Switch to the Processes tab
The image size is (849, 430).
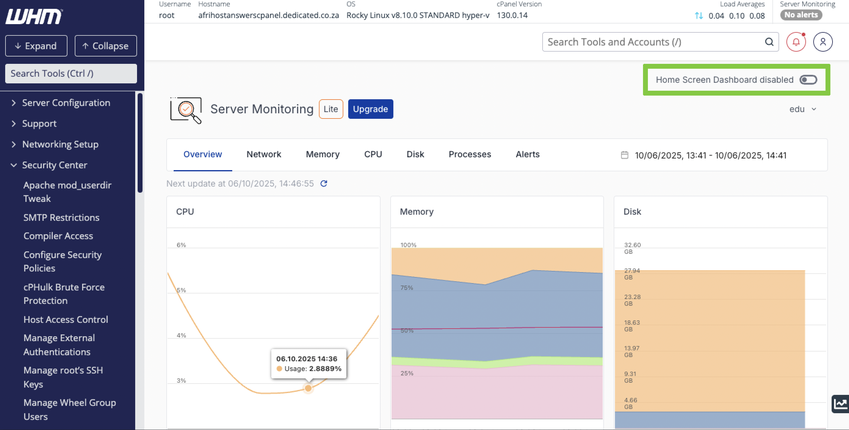[x=470, y=155]
